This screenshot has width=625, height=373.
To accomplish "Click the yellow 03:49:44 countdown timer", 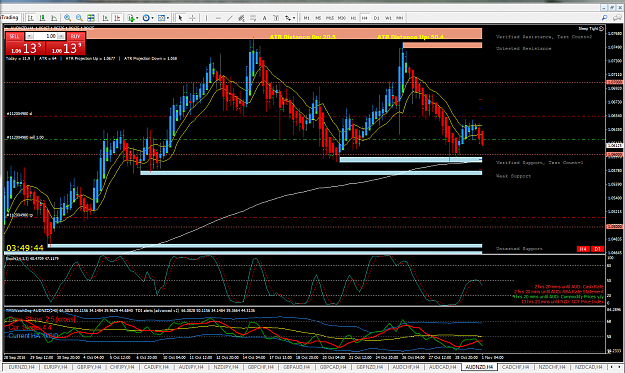I will pos(25,248).
